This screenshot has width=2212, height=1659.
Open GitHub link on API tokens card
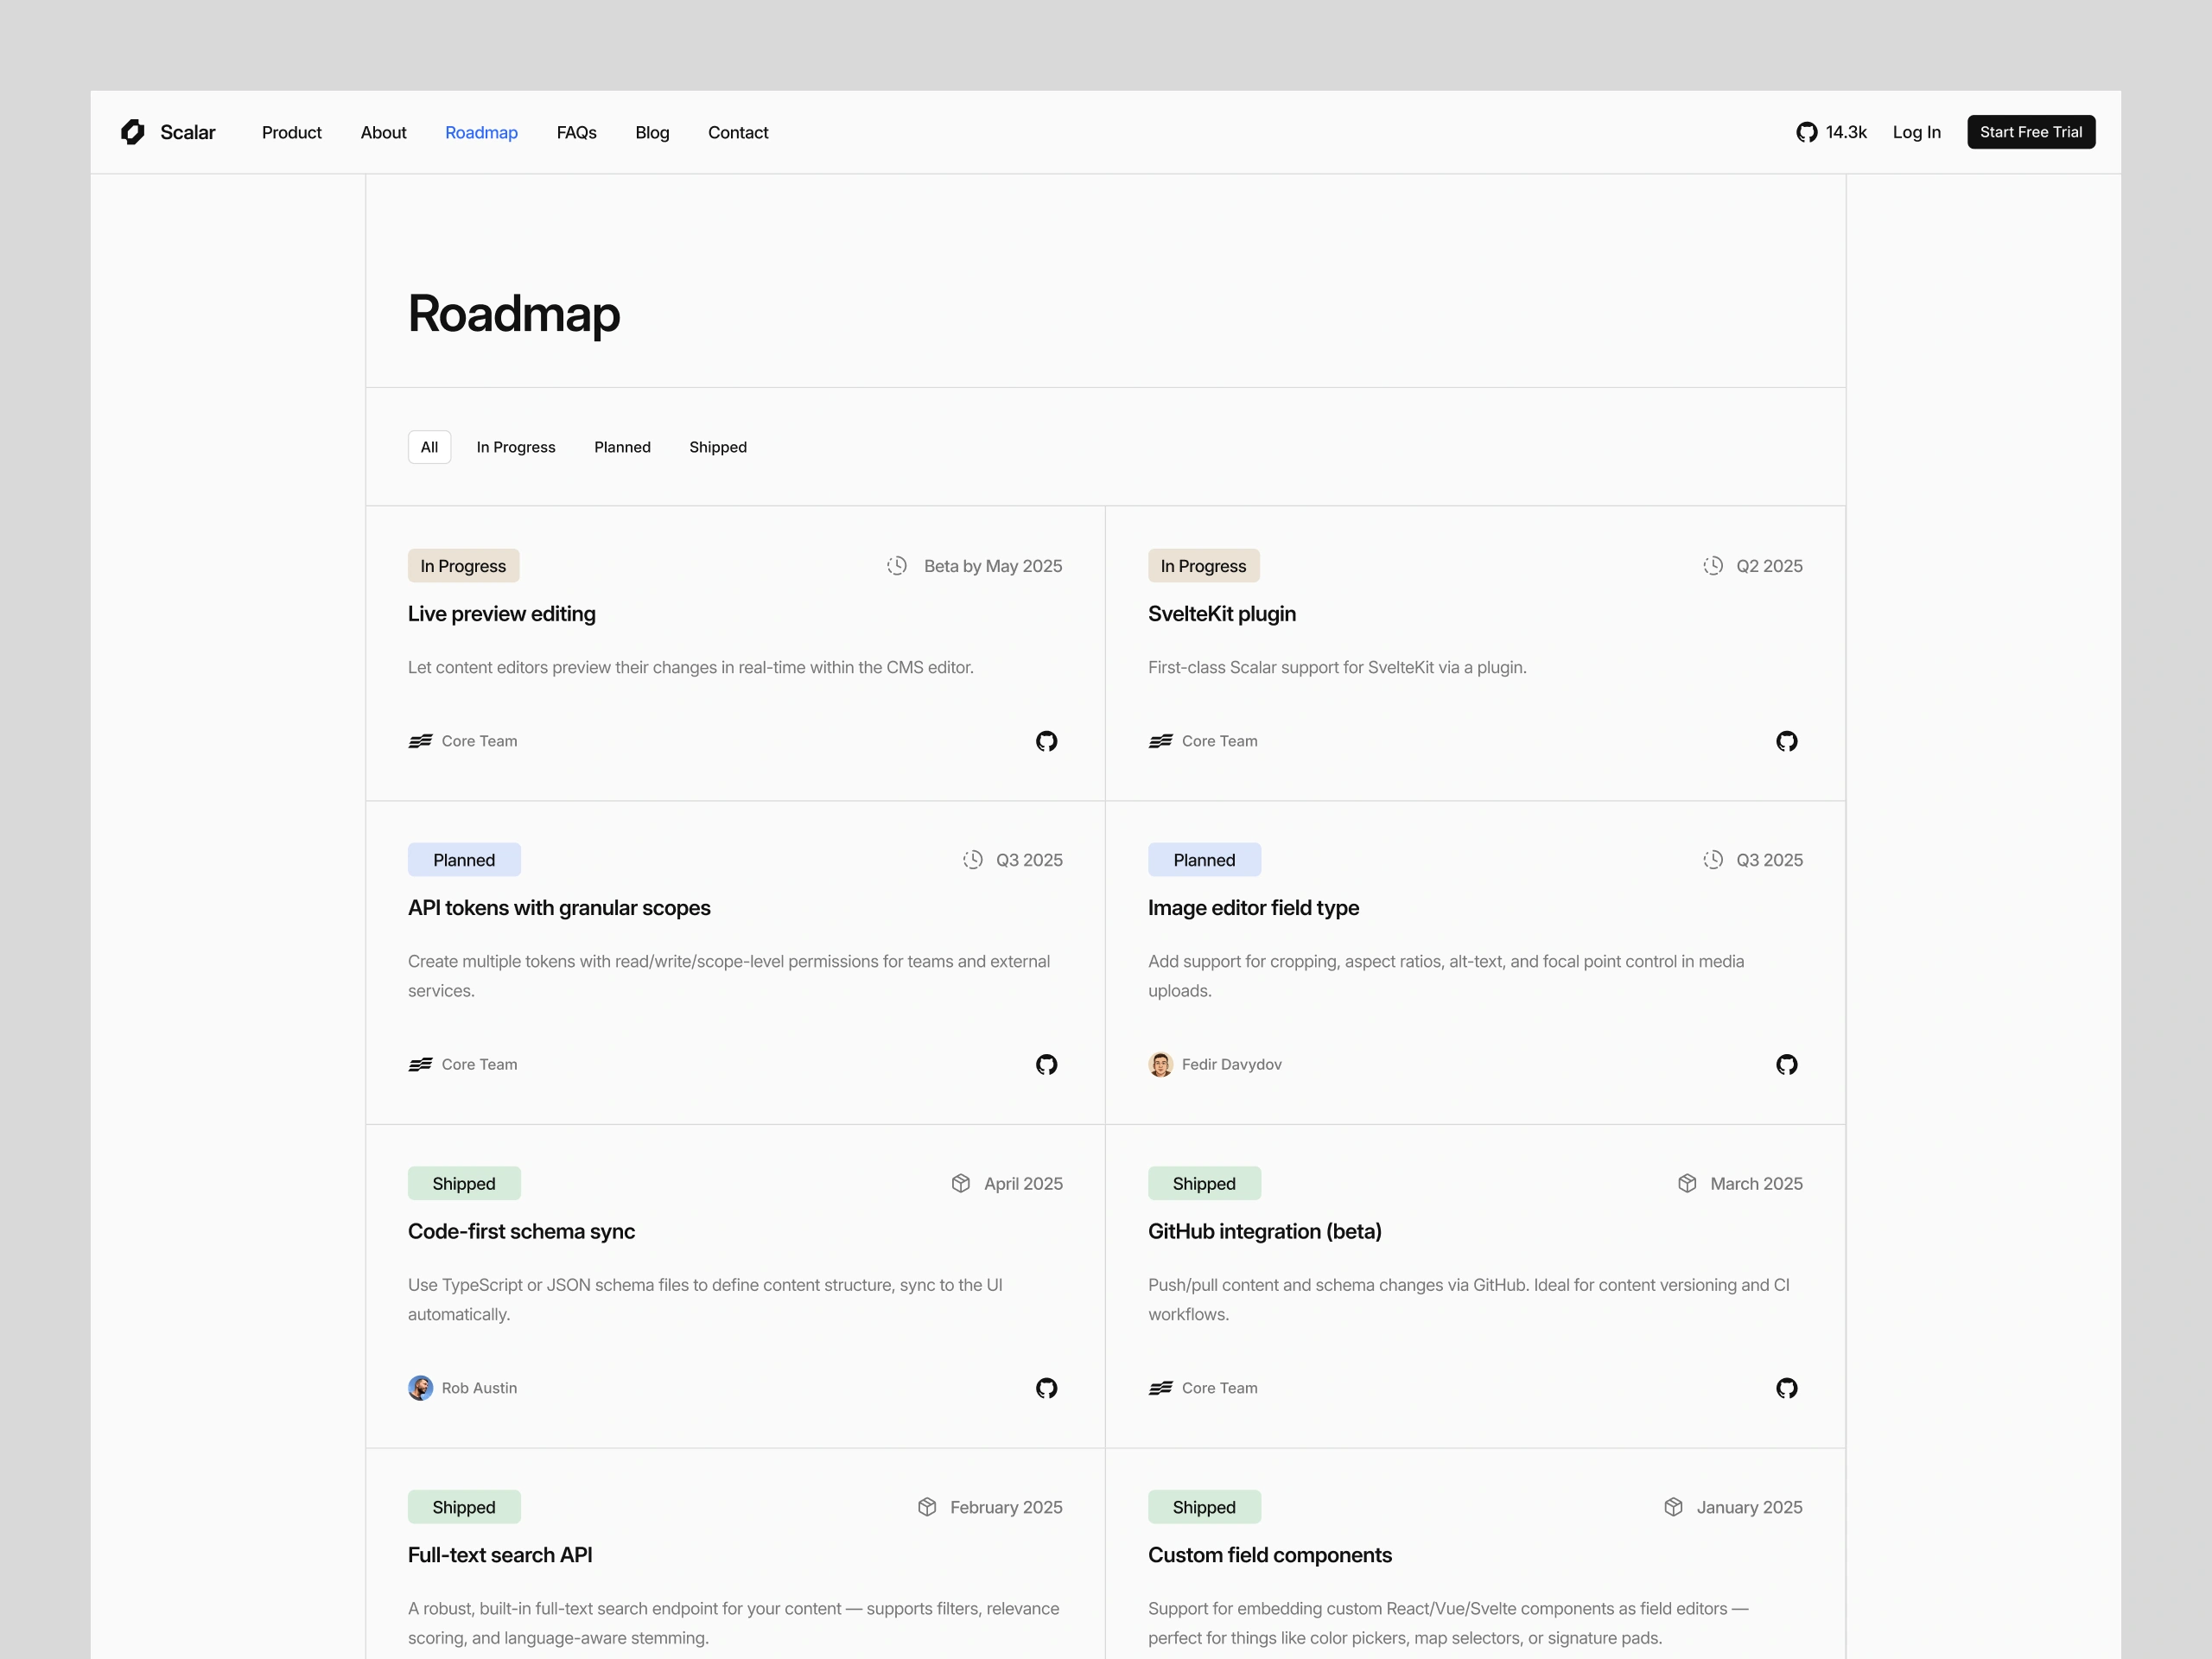1046,1064
